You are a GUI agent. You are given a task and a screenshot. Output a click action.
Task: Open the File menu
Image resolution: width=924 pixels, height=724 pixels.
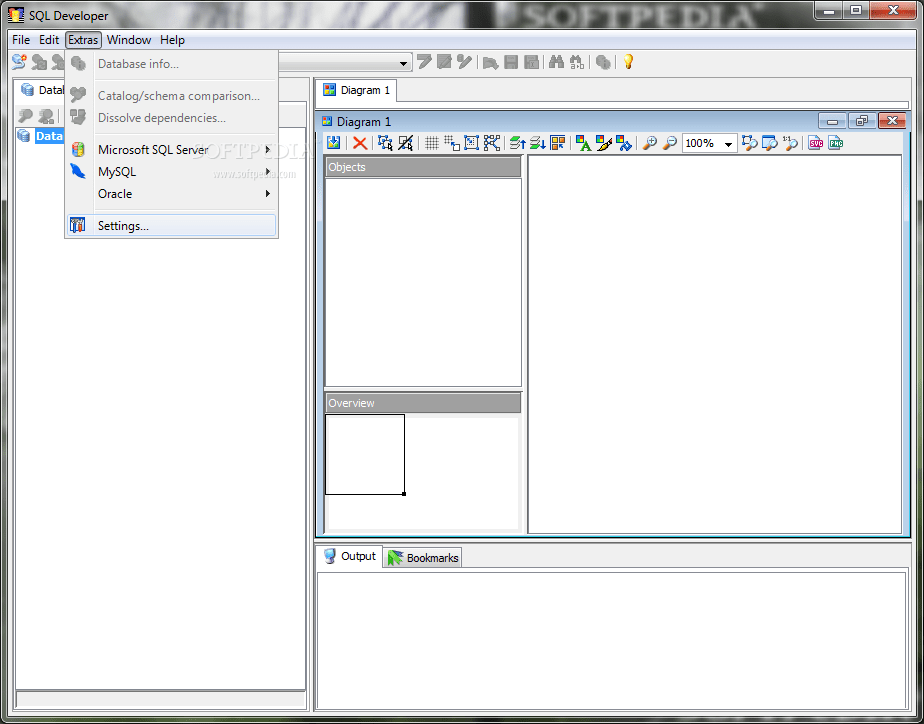21,39
